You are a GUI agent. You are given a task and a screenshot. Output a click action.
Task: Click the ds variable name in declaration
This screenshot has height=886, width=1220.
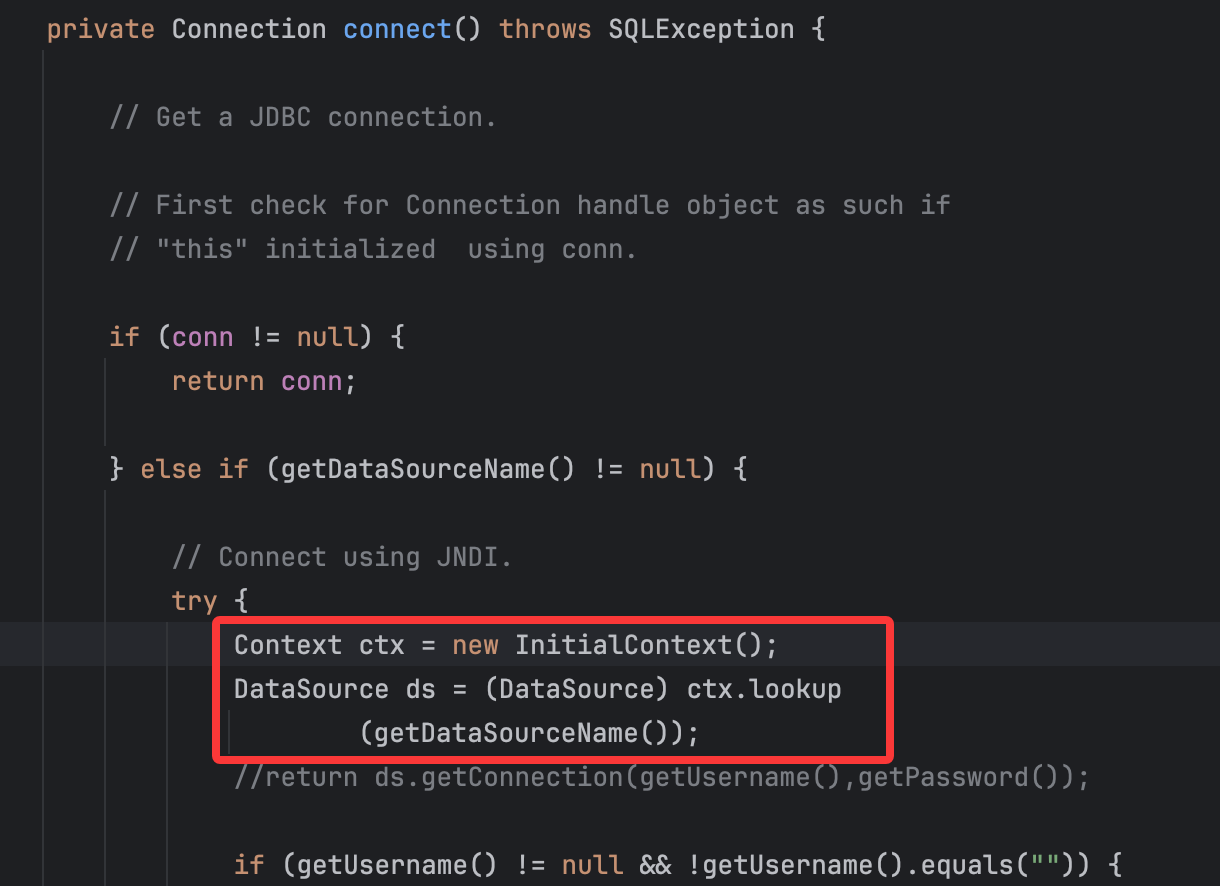(420, 689)
